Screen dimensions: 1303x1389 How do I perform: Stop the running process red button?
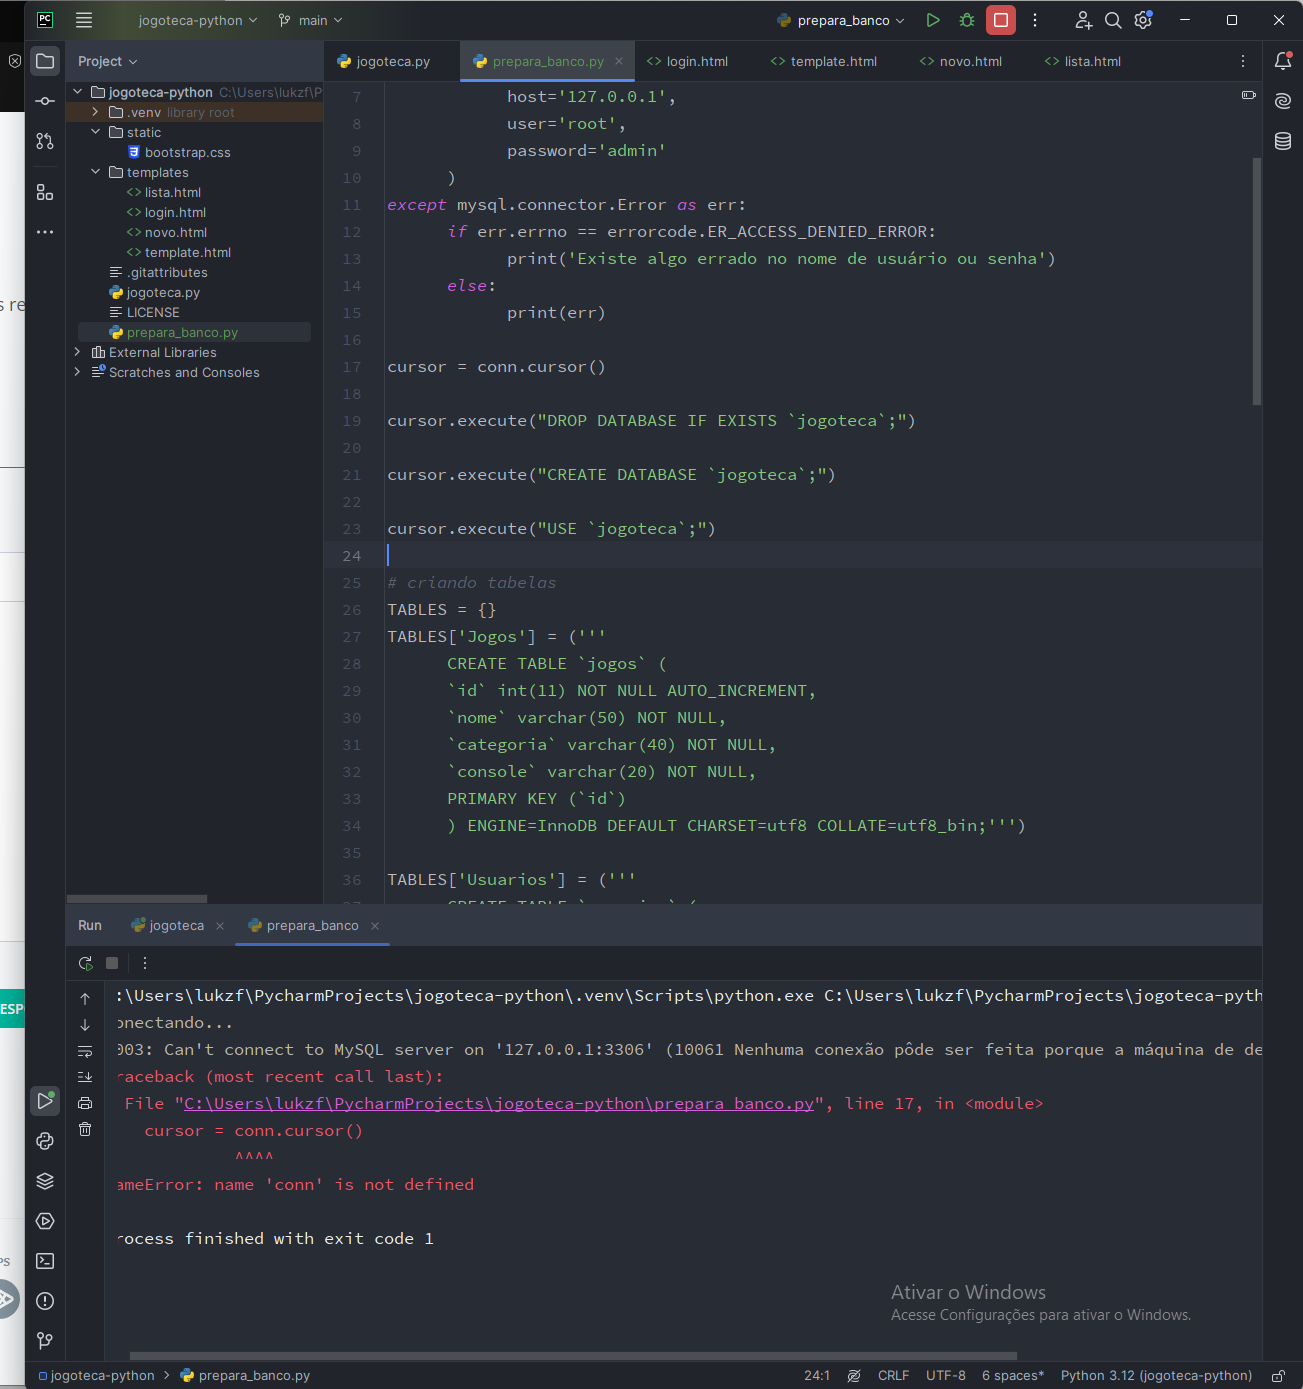point(1001,20)
